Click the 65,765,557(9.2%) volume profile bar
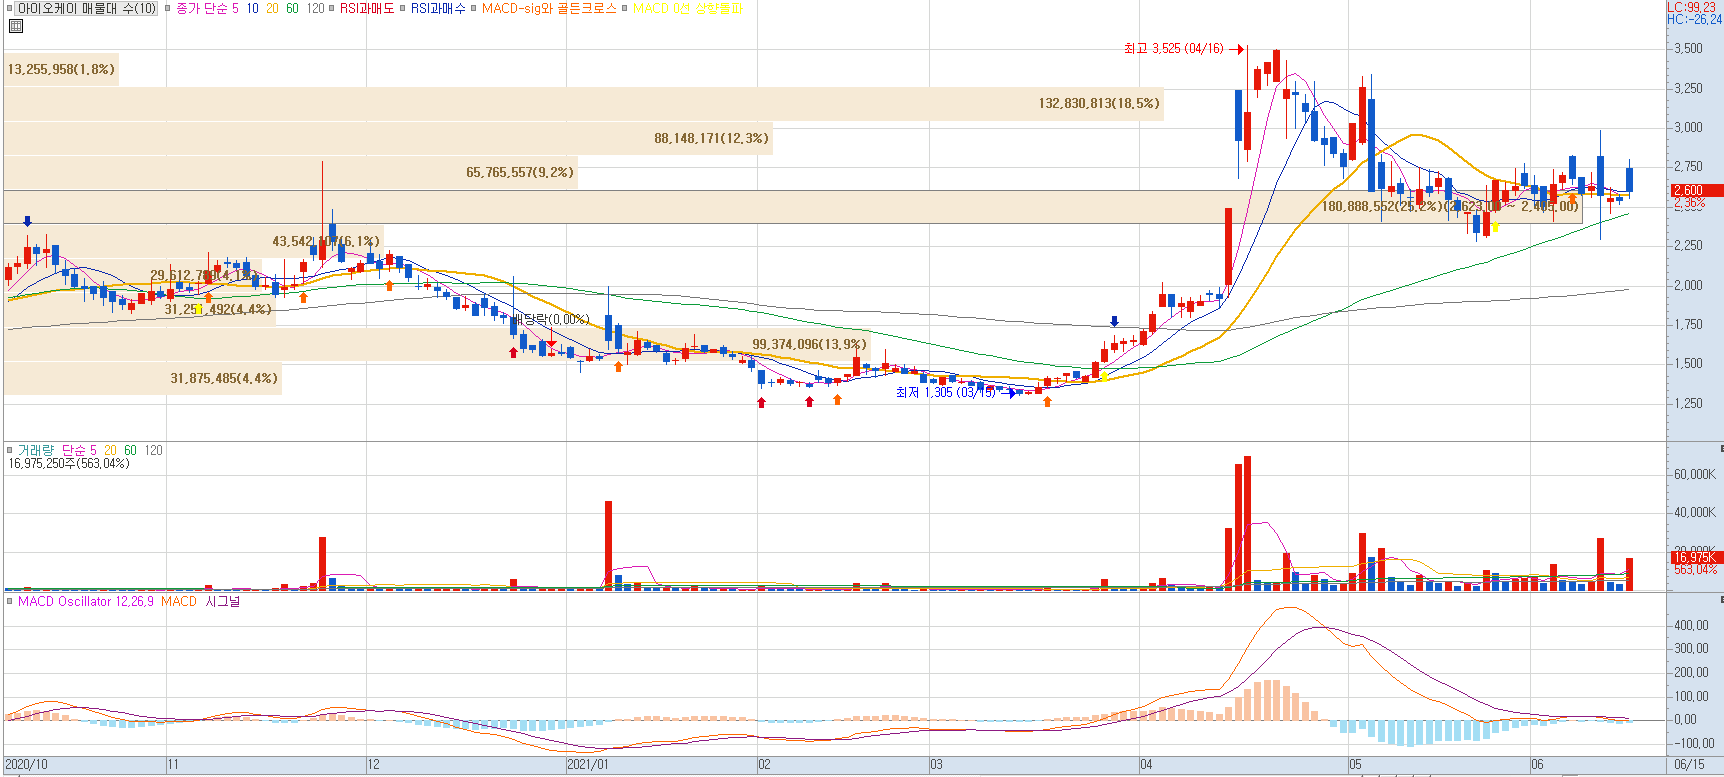The height and width of the screenshot is (777, 1724). click(x=291, y=172)
